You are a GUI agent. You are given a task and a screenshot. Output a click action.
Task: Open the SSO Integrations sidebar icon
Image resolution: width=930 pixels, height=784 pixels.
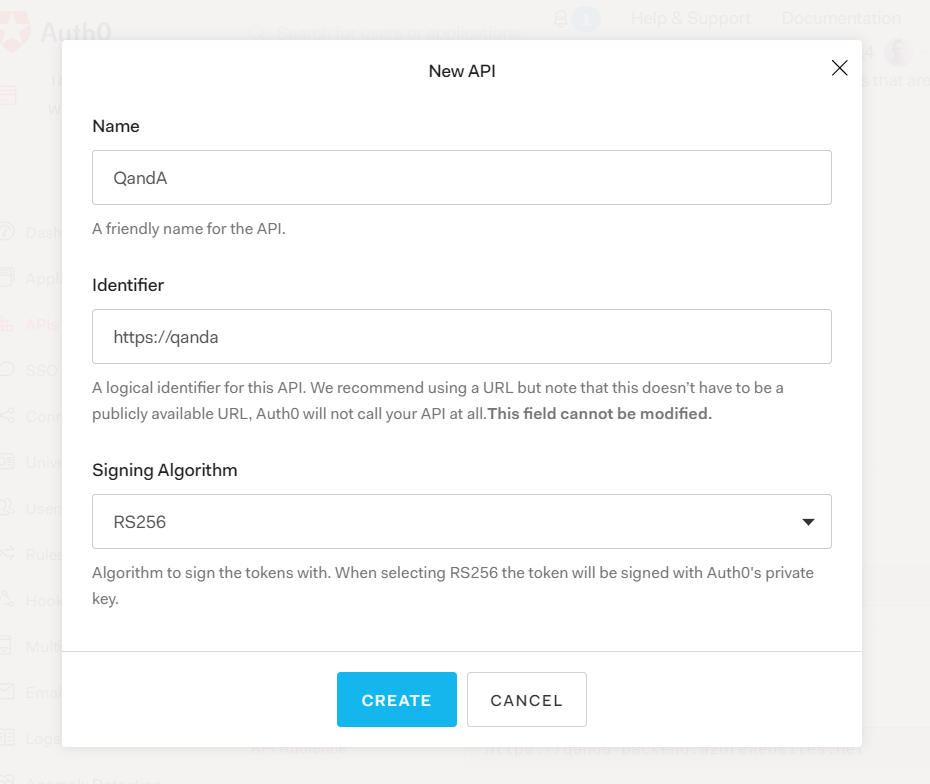(x=8, y=369)
